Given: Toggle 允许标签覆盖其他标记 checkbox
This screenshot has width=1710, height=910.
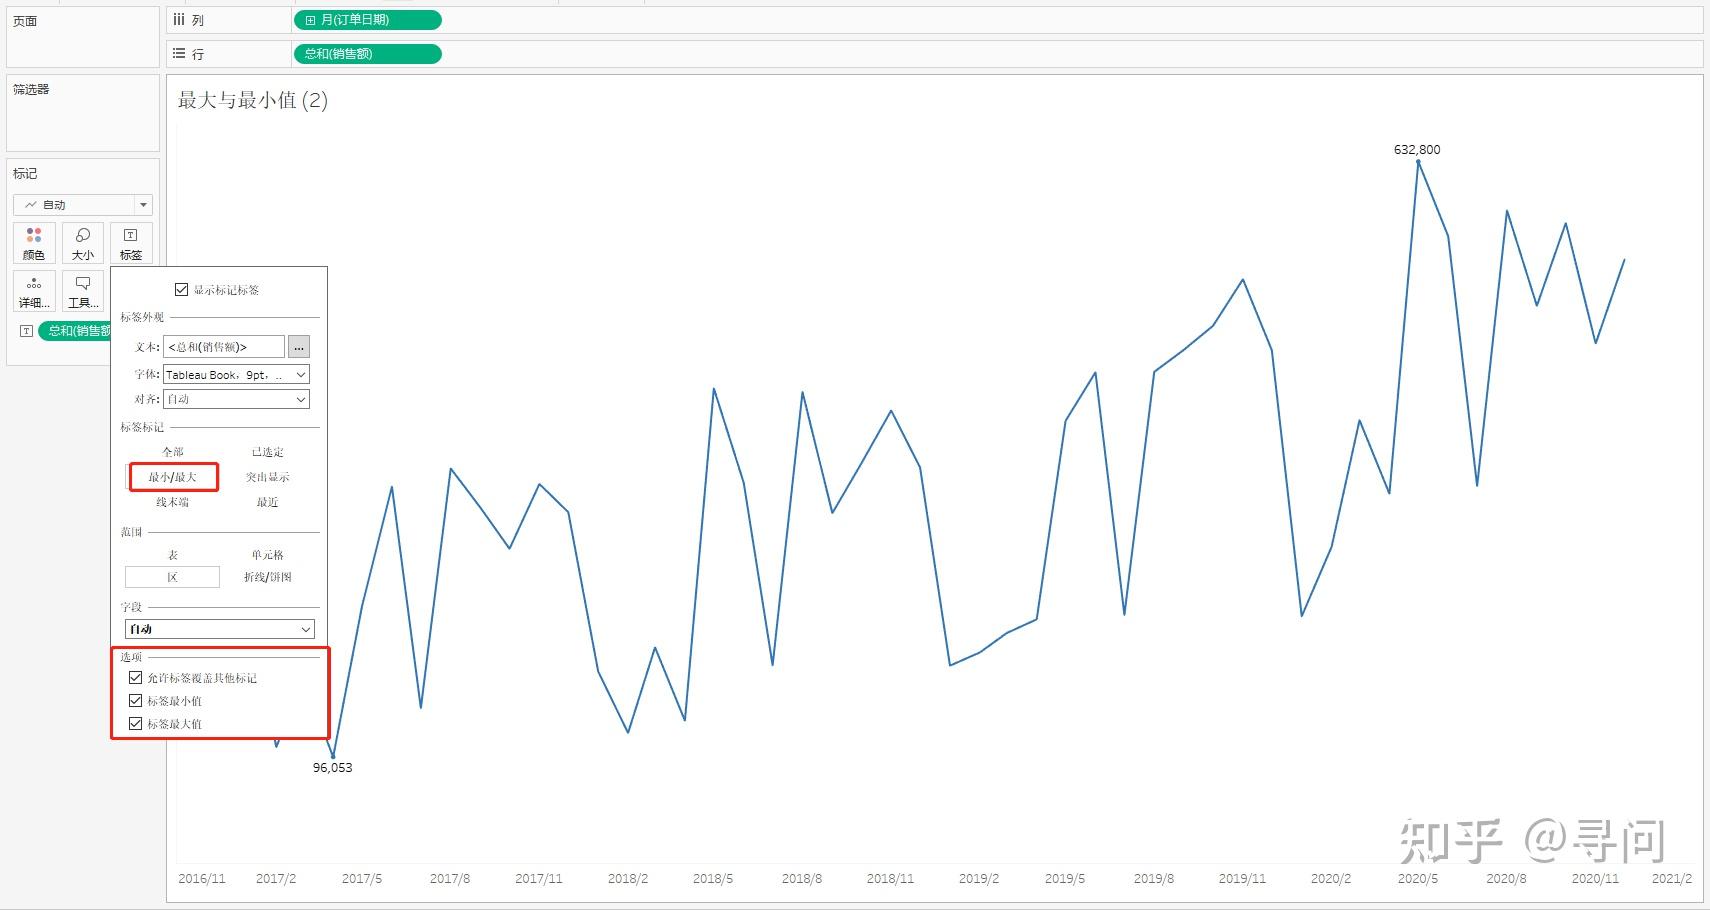Looking at the screenshot, I should pyautogui.click(x=136, y=678).
